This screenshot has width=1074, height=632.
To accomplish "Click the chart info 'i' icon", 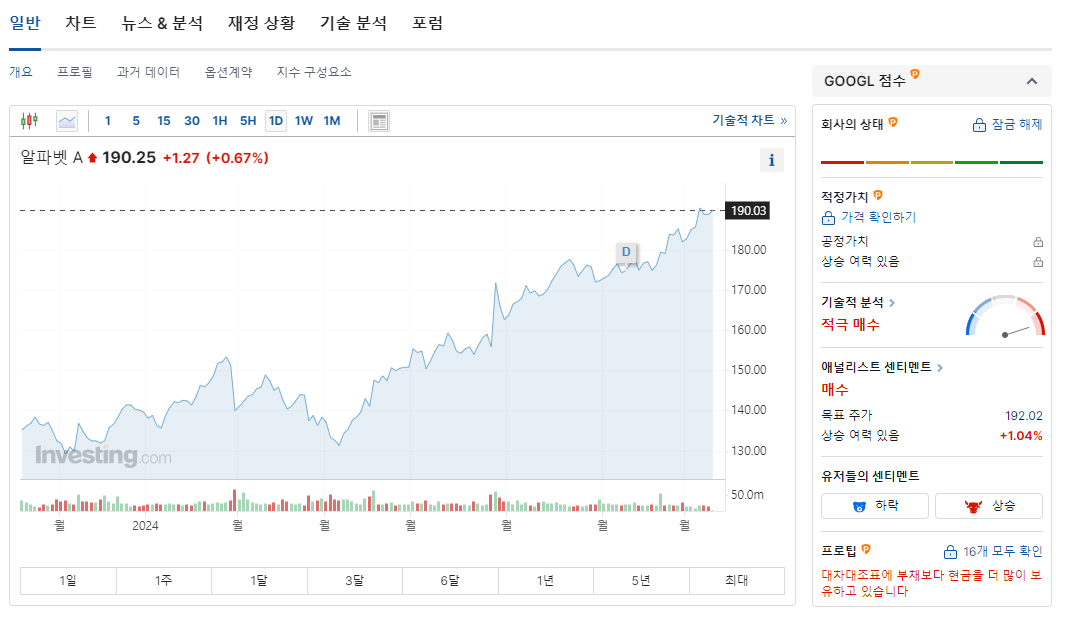I will coord(771,160).
